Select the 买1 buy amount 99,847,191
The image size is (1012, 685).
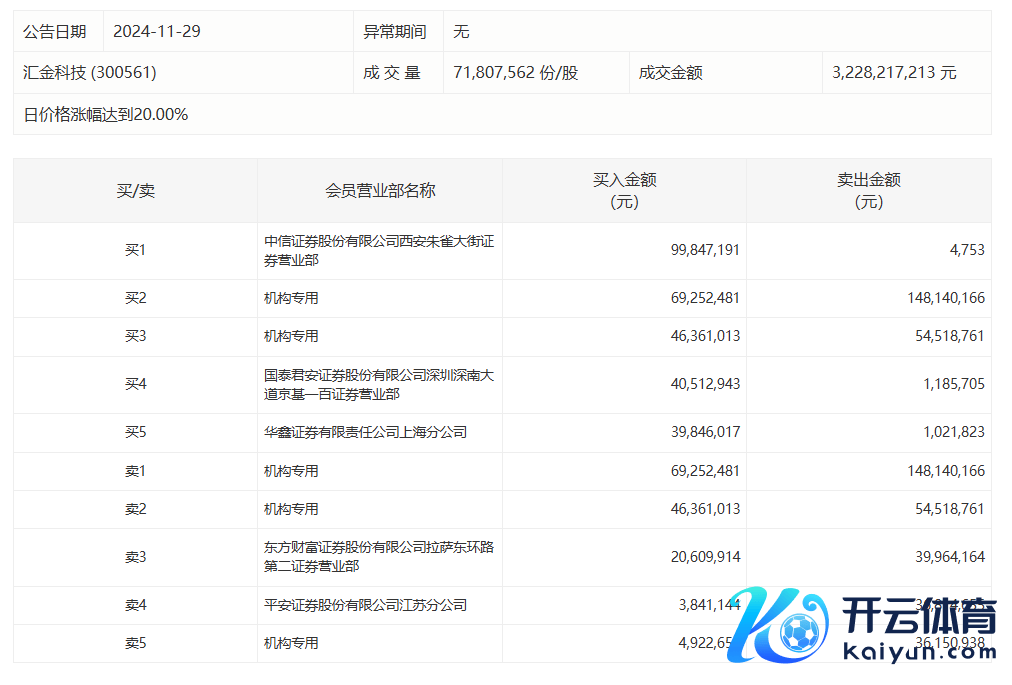705,250
